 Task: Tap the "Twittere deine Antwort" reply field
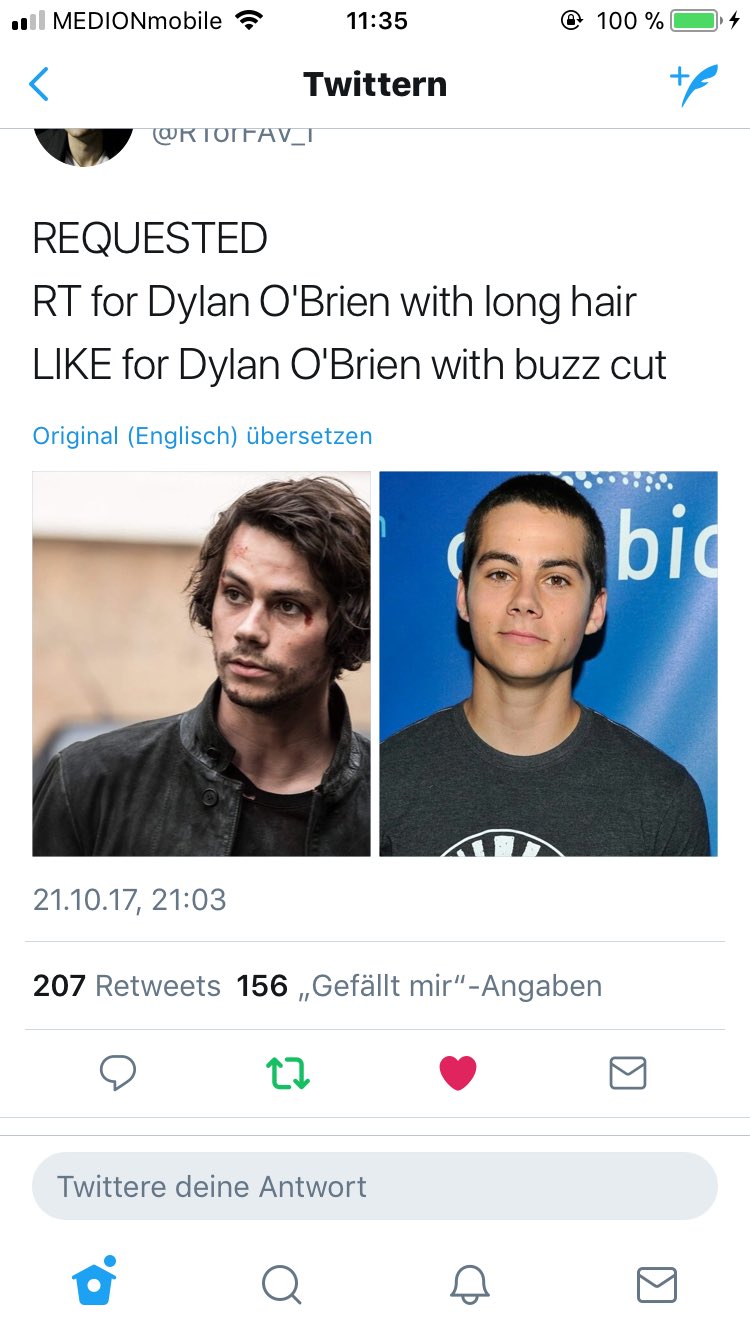(x=375, y=1186)
